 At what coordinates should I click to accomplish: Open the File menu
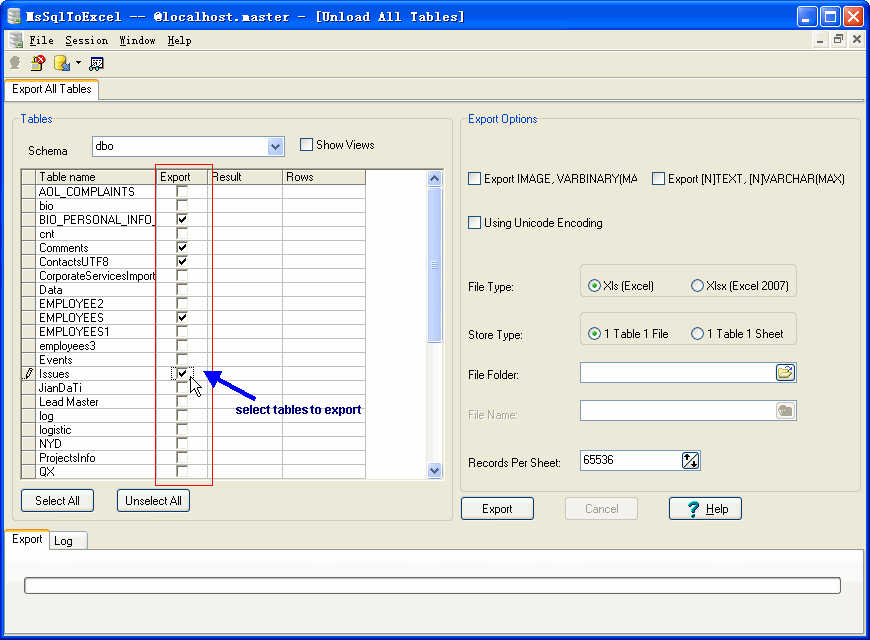[41, 41]
